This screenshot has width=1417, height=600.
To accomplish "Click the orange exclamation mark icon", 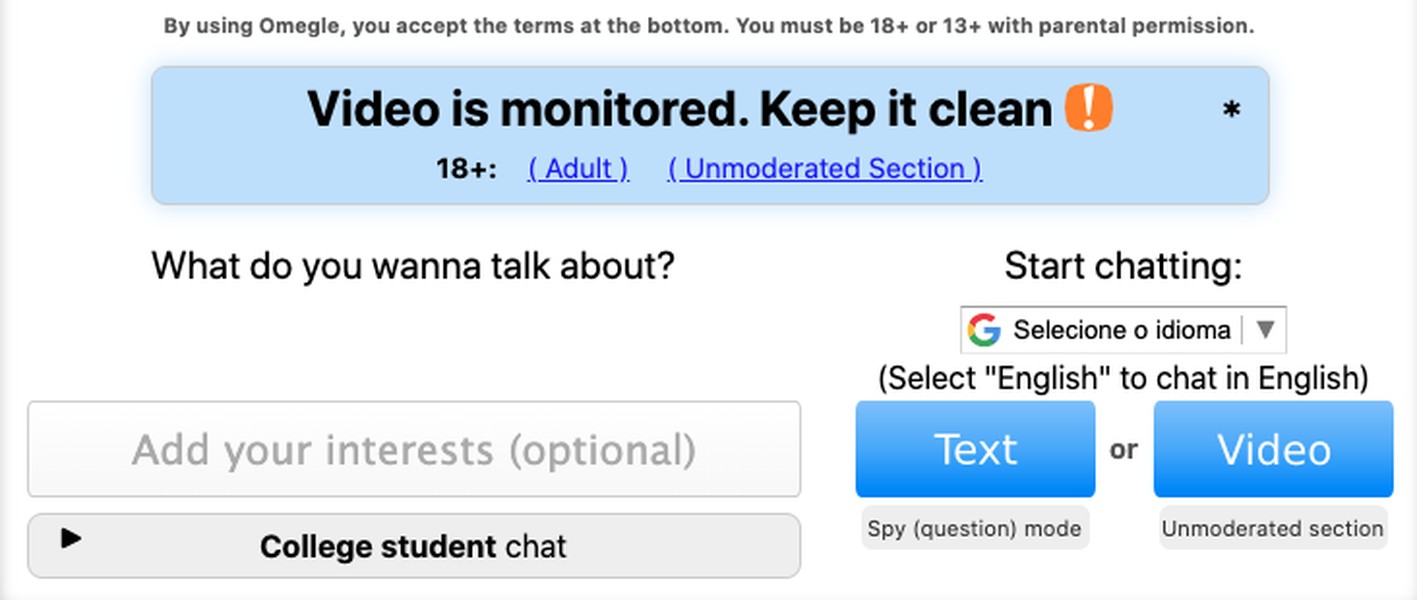I will click(1088, 108).
